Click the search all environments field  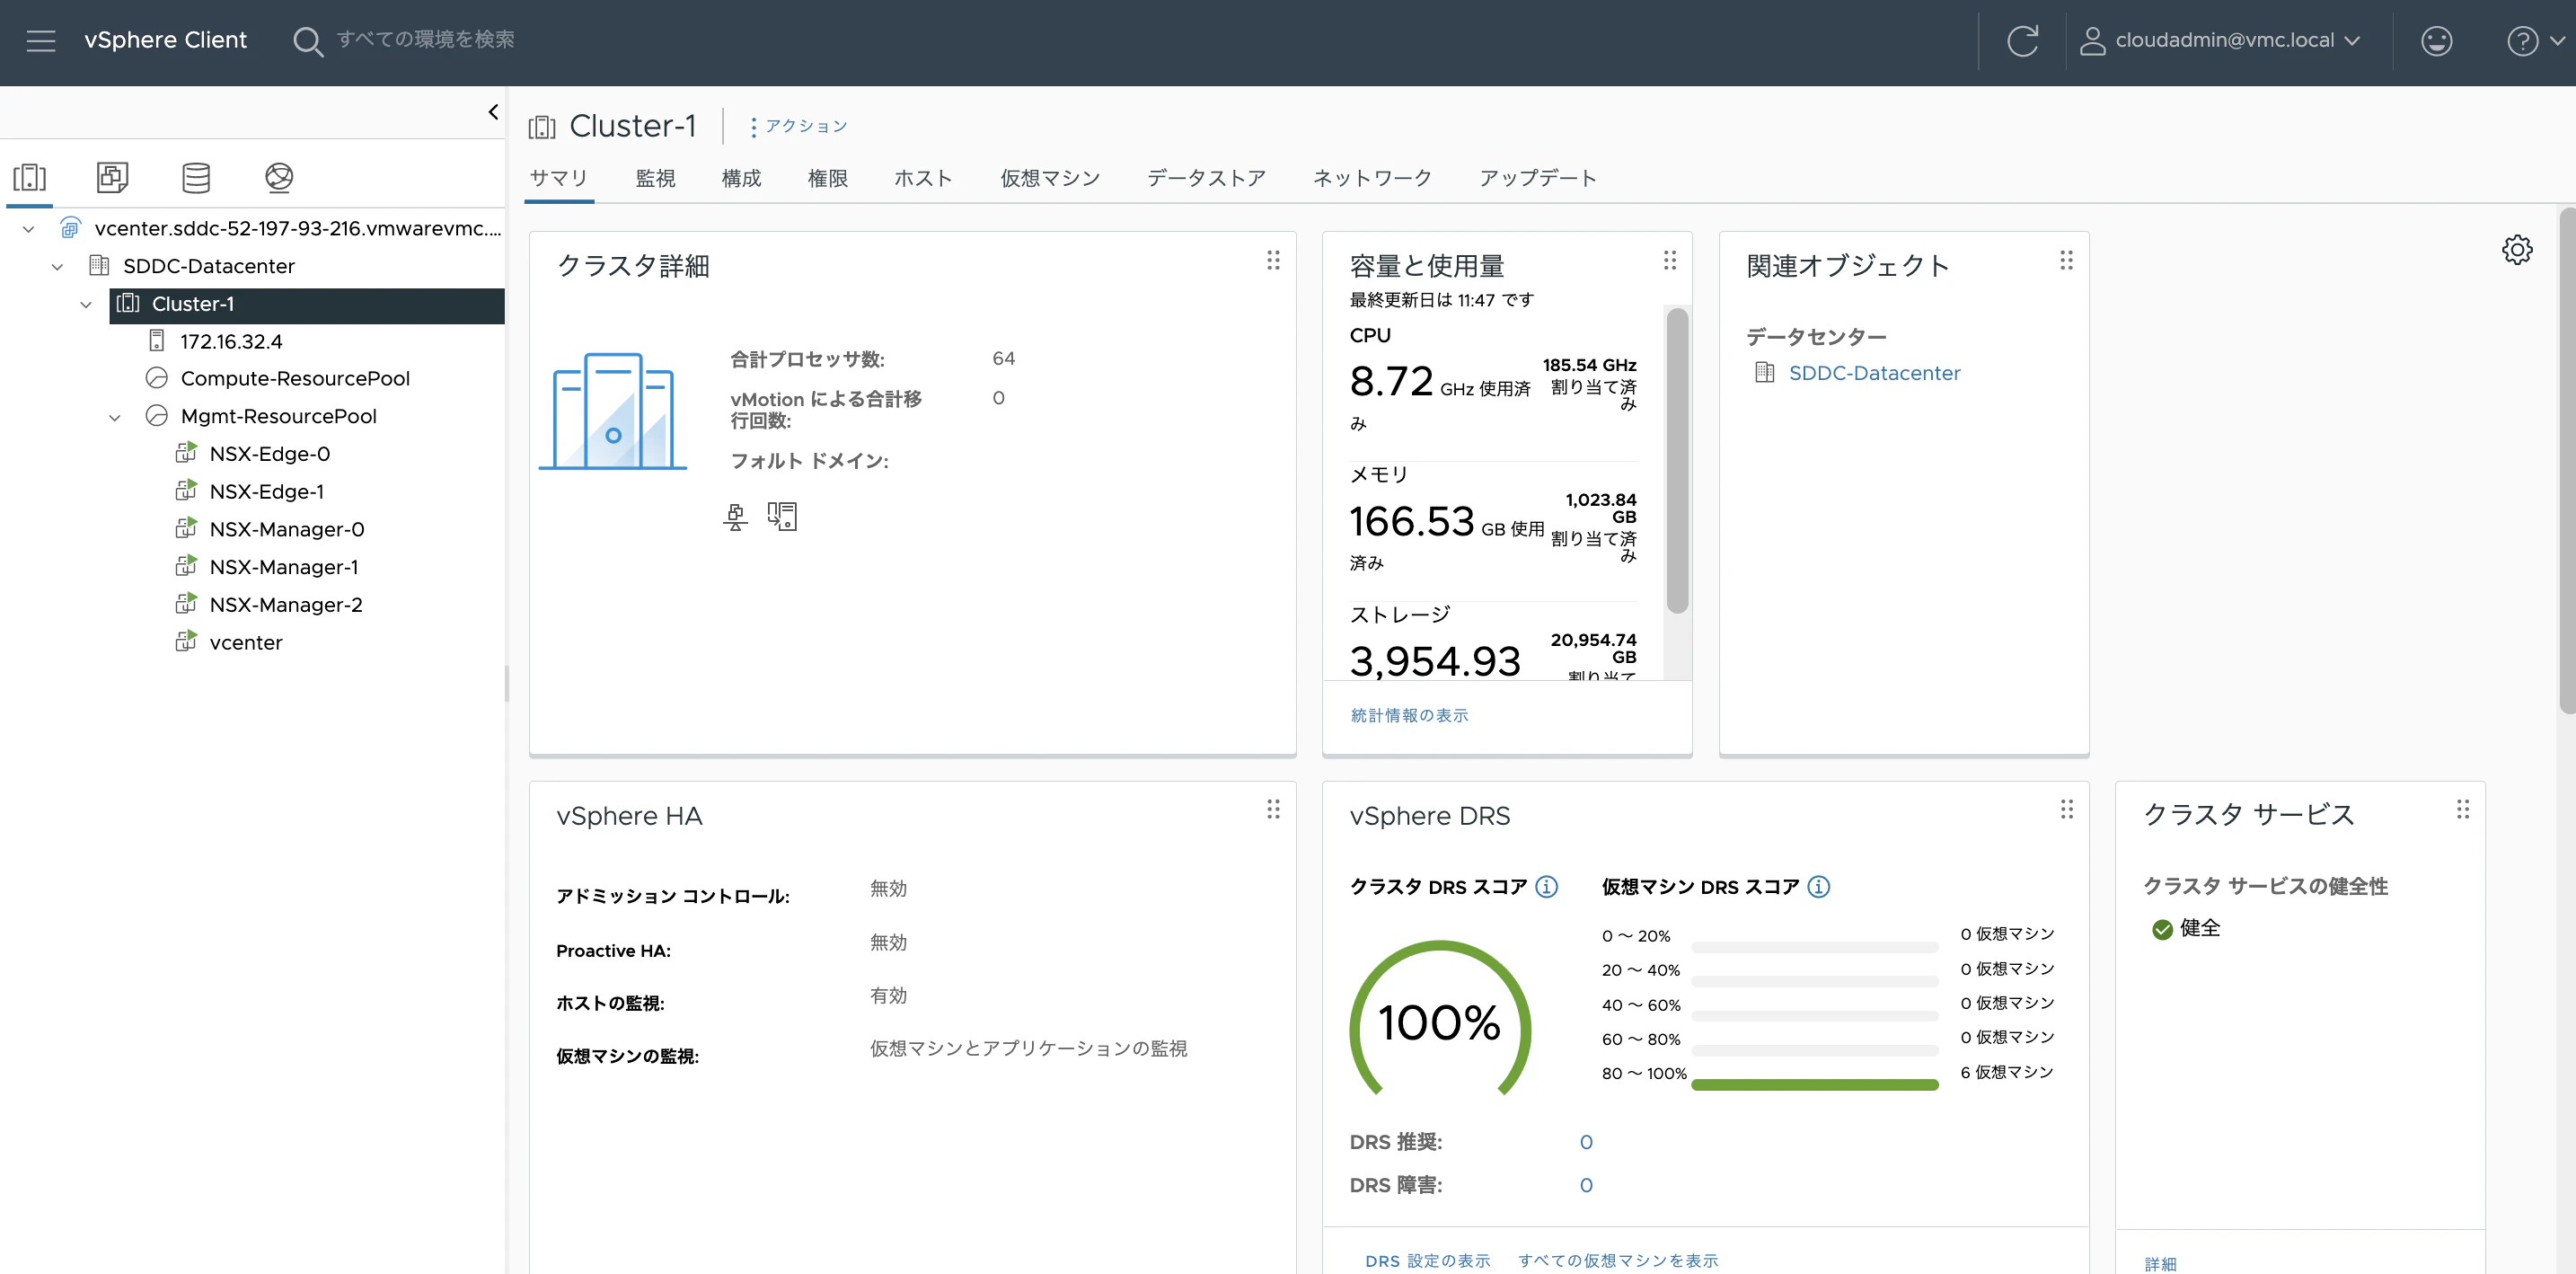(x=426, y=40)
